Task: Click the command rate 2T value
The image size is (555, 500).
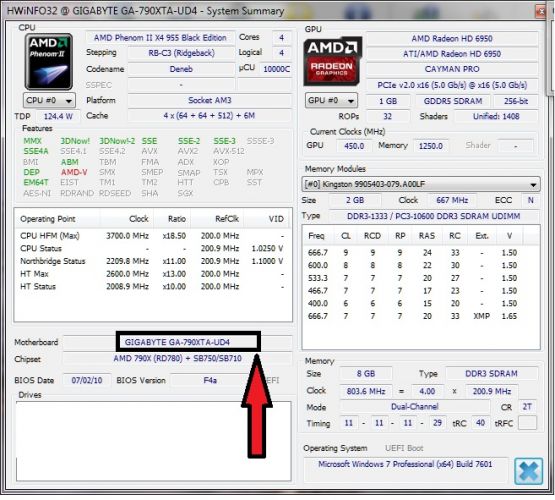Action: pyautogui.click(x=527, y=407)
